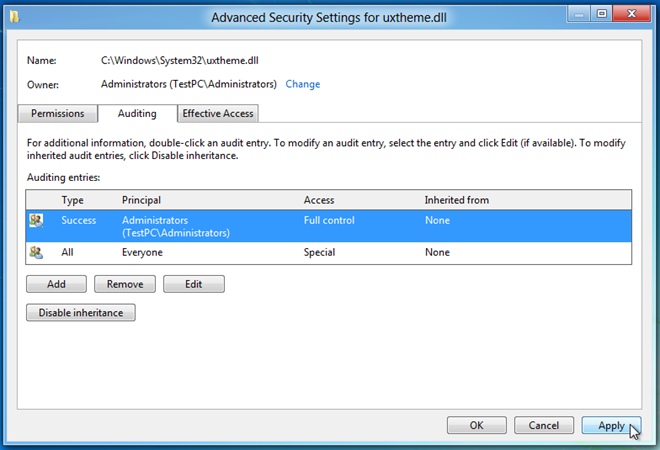The image size is (660, 450).
Task: Click the Access column header
Action: [x=319, y=200]
